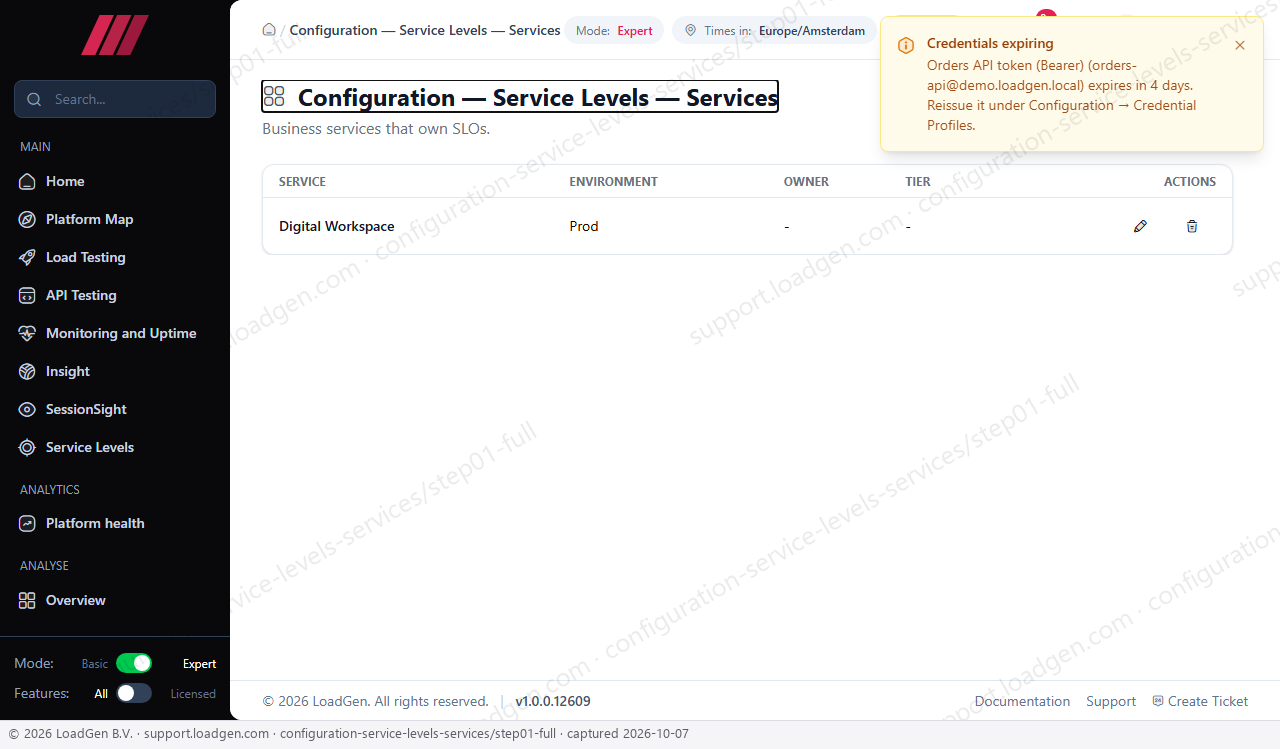
Task: Click Create Ticket in footer
Action: (x=1200, y=701)
